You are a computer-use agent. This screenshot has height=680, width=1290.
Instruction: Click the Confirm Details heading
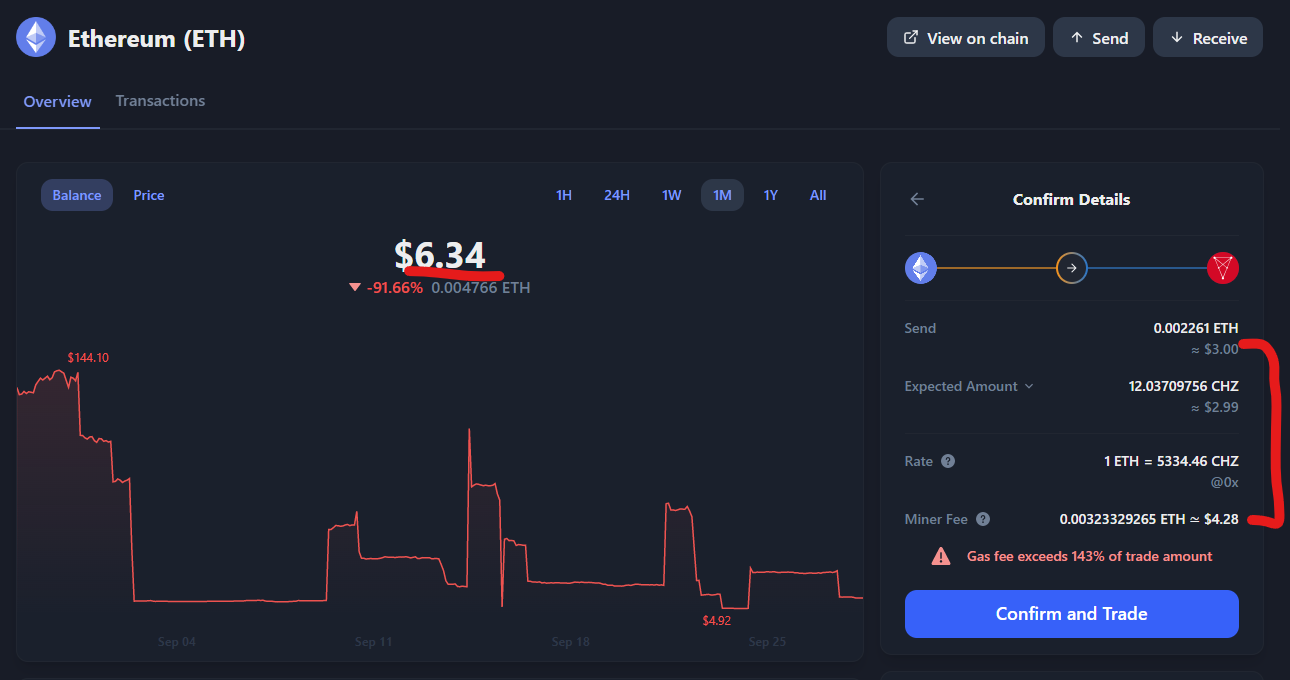tap(1071, 199)
